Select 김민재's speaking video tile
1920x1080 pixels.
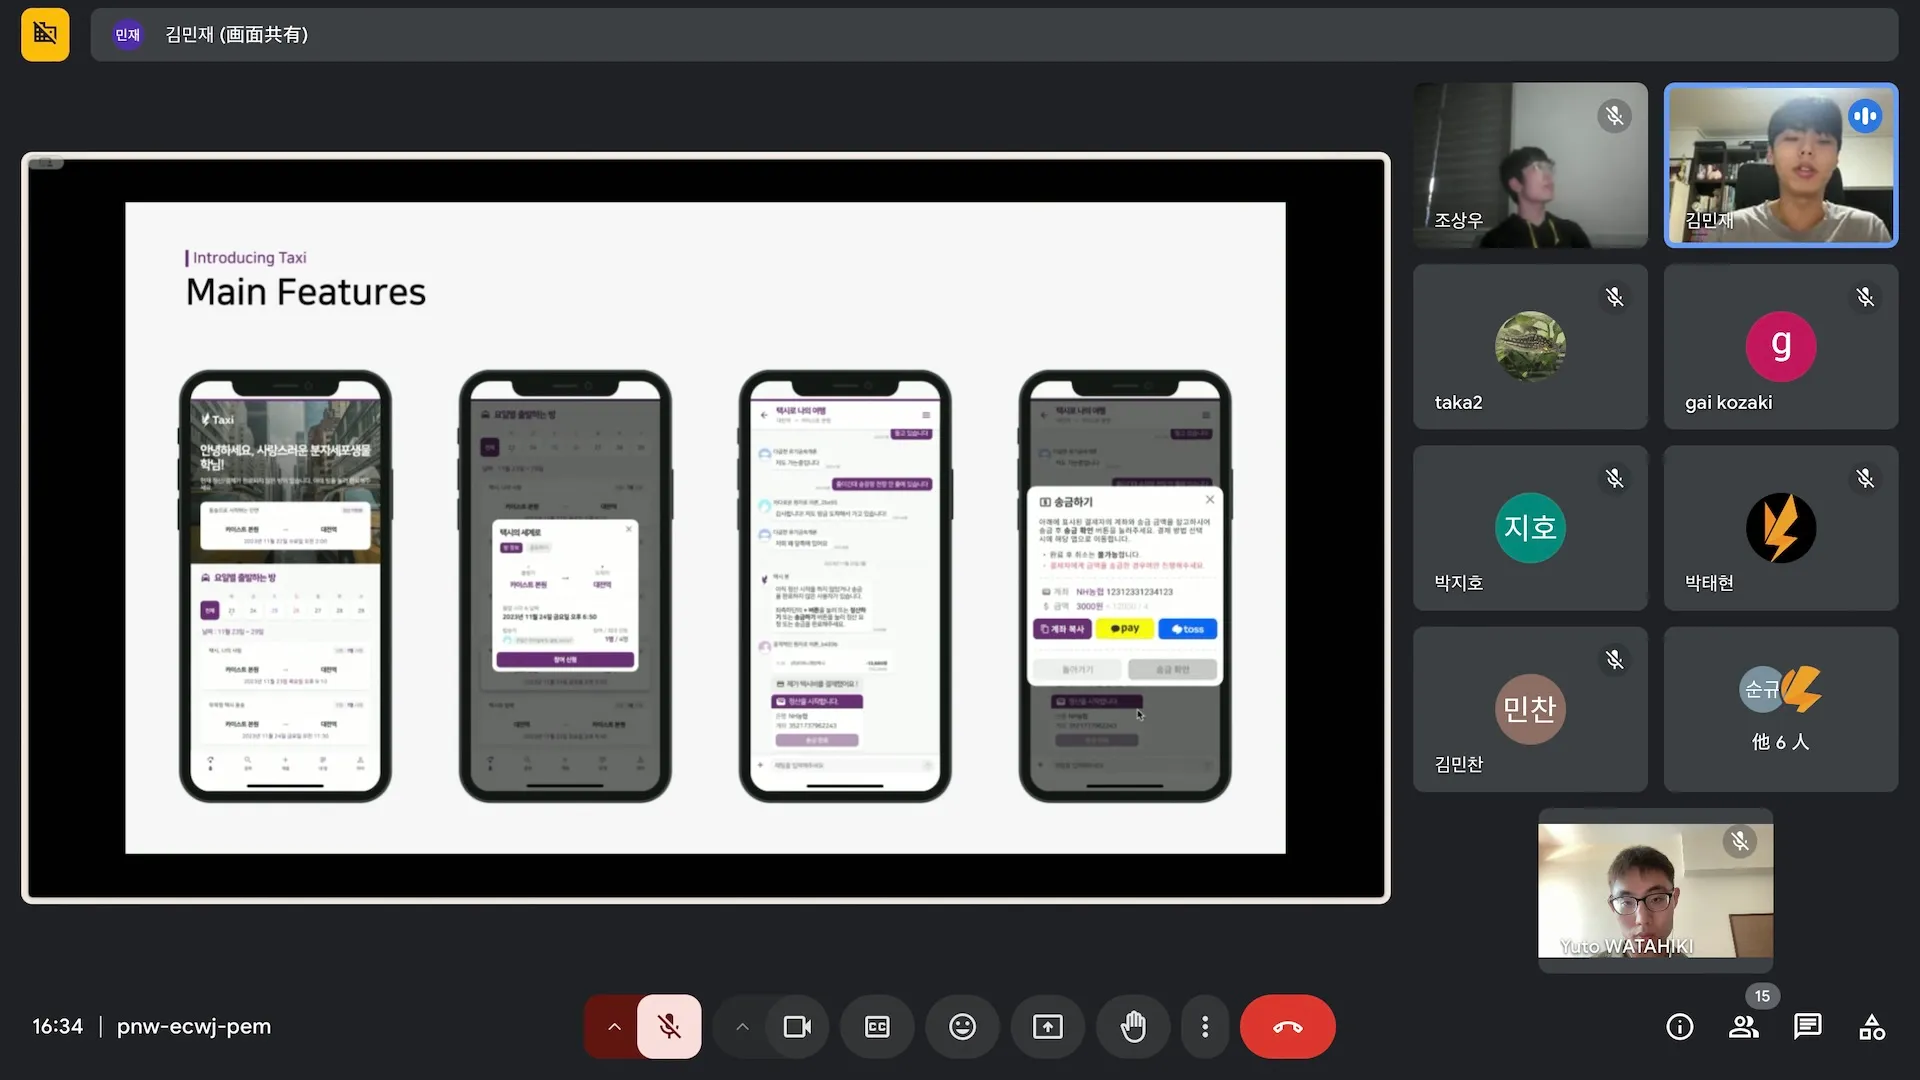click(1780, 165)
